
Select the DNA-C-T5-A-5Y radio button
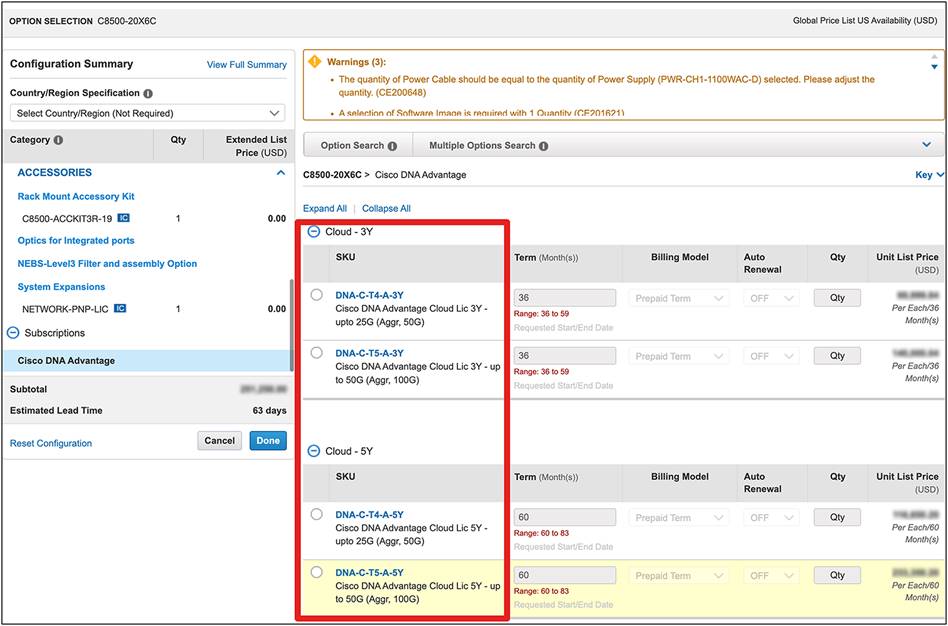point(316,572)
